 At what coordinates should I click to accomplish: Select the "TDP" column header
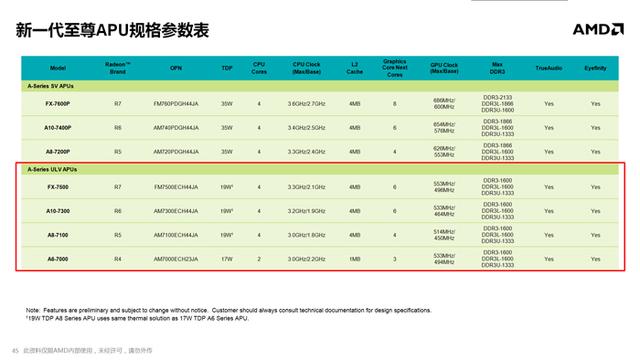coord(227,68)
